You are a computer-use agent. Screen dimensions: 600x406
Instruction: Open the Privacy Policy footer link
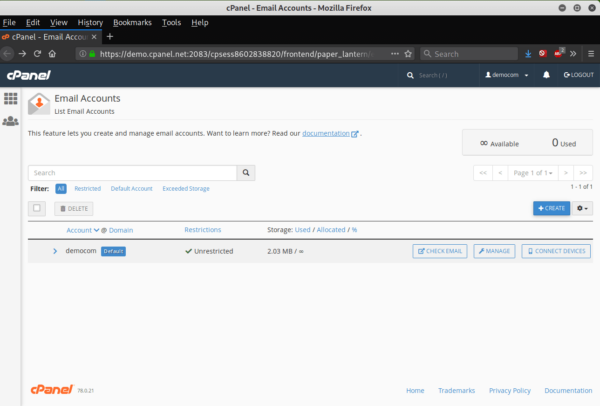510,390
